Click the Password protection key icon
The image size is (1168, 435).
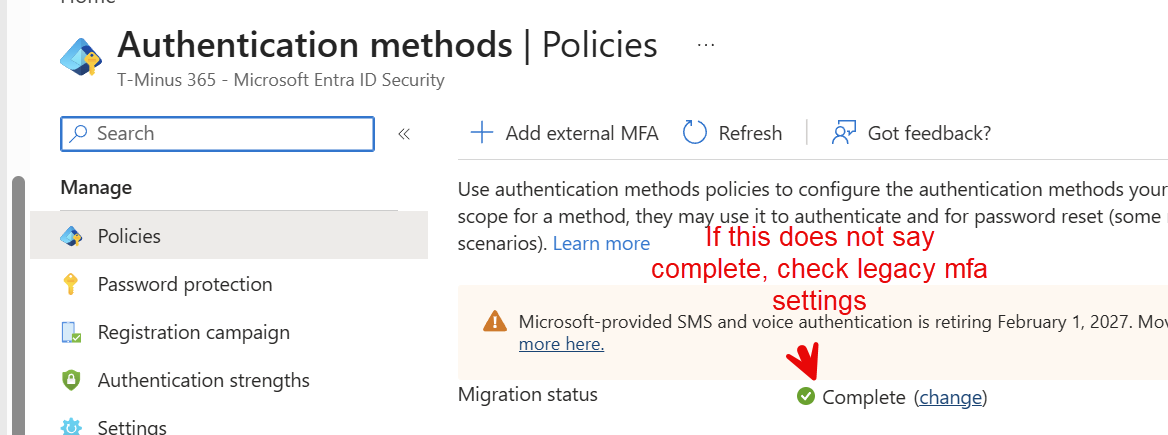pyautogui.click(x=71, y=285)
